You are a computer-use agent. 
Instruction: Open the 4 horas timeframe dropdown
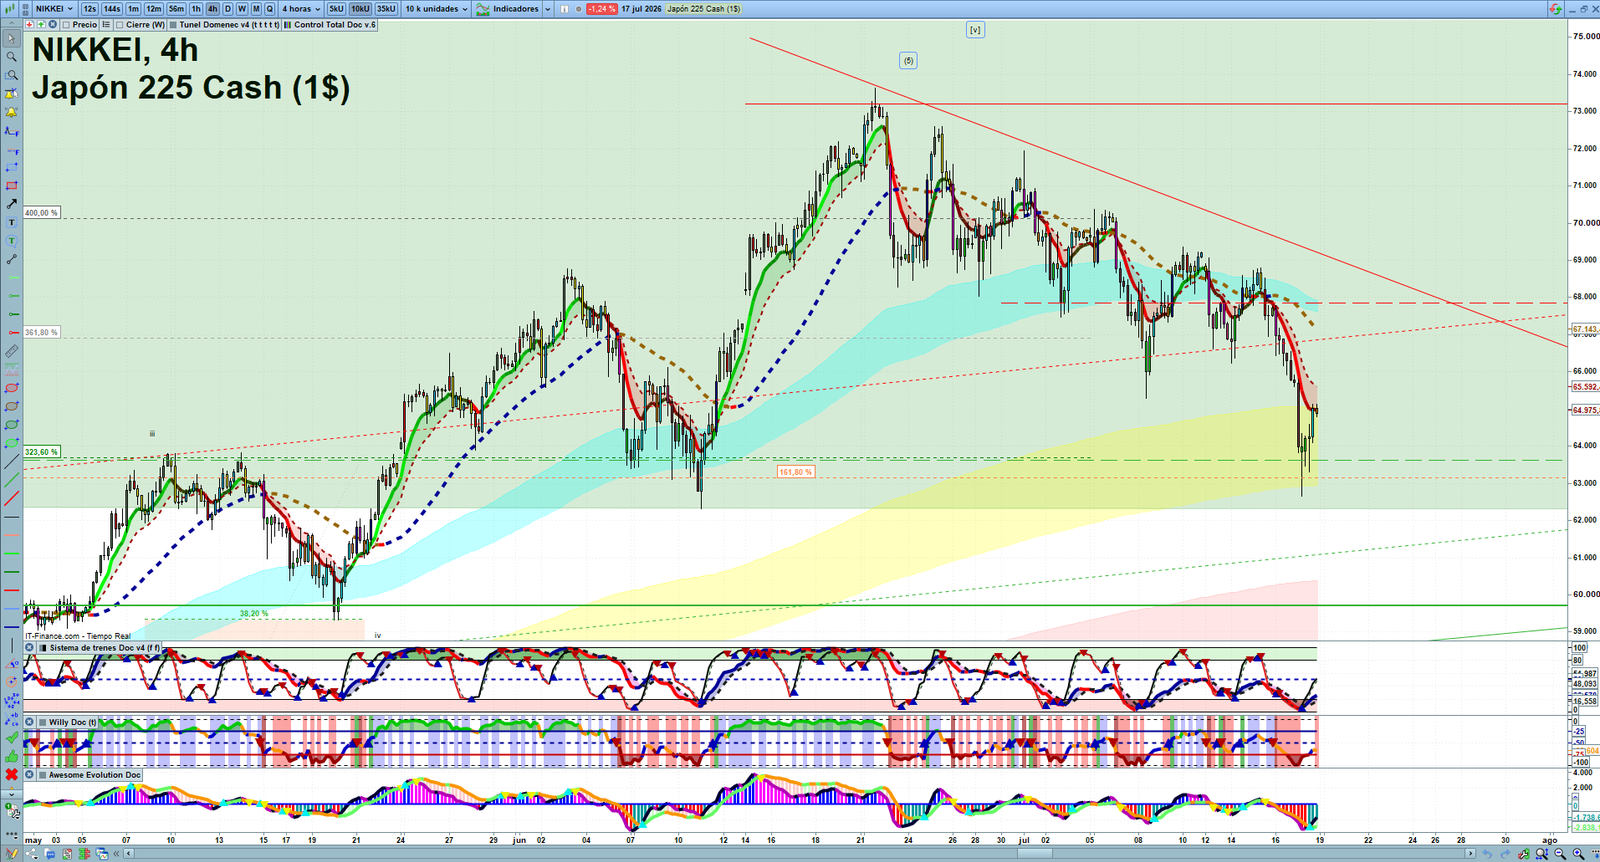300,9
